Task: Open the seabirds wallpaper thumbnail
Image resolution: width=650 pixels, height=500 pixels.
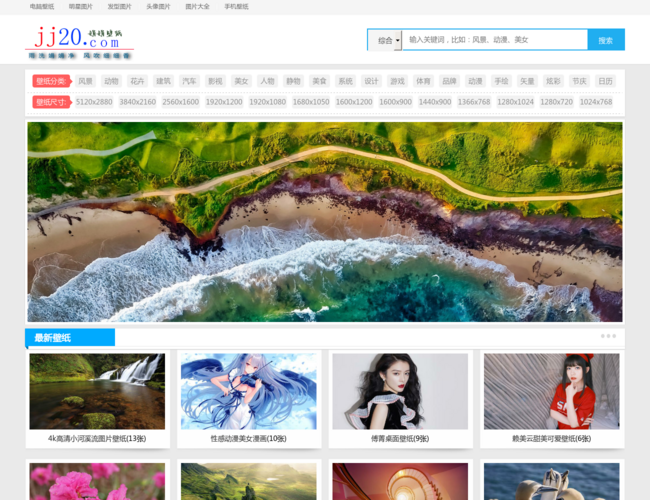Action: 552,481
